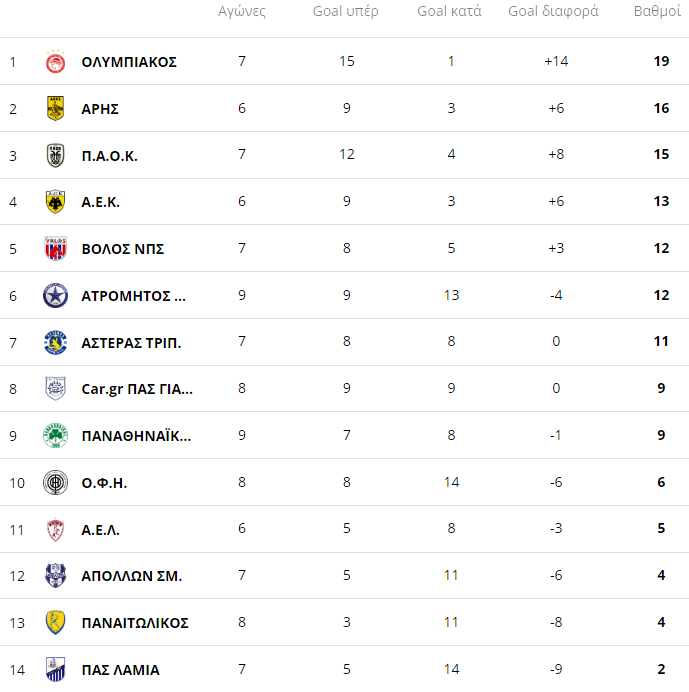Screen dimensions: 689x692
Task: Click the Olympiacos club crest
Action: pos(56,61)
